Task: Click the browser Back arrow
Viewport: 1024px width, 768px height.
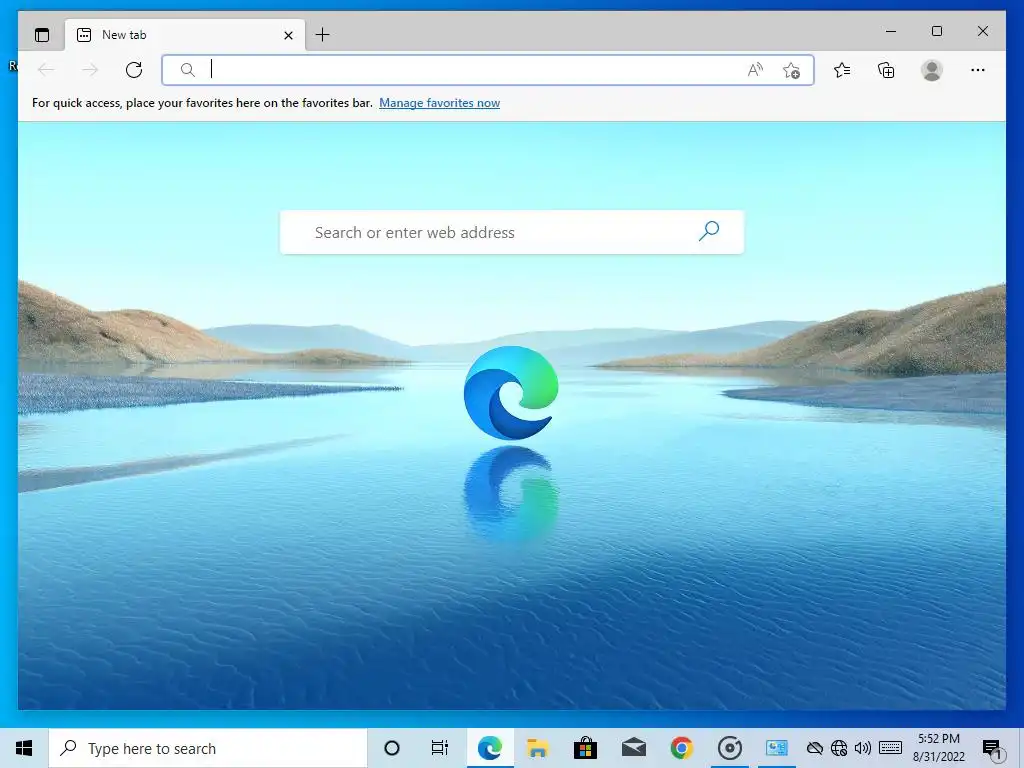Action: pos(46,70)
